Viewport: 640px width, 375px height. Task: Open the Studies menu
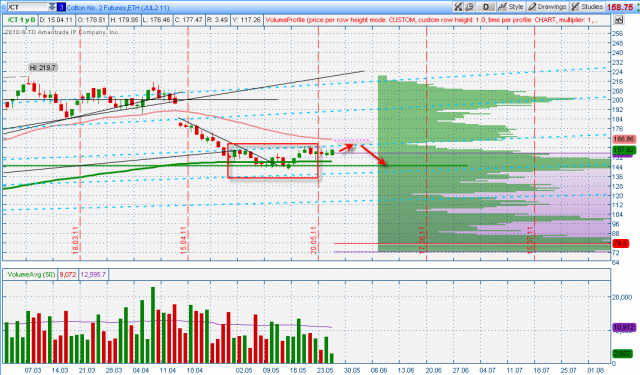[587, 7]
